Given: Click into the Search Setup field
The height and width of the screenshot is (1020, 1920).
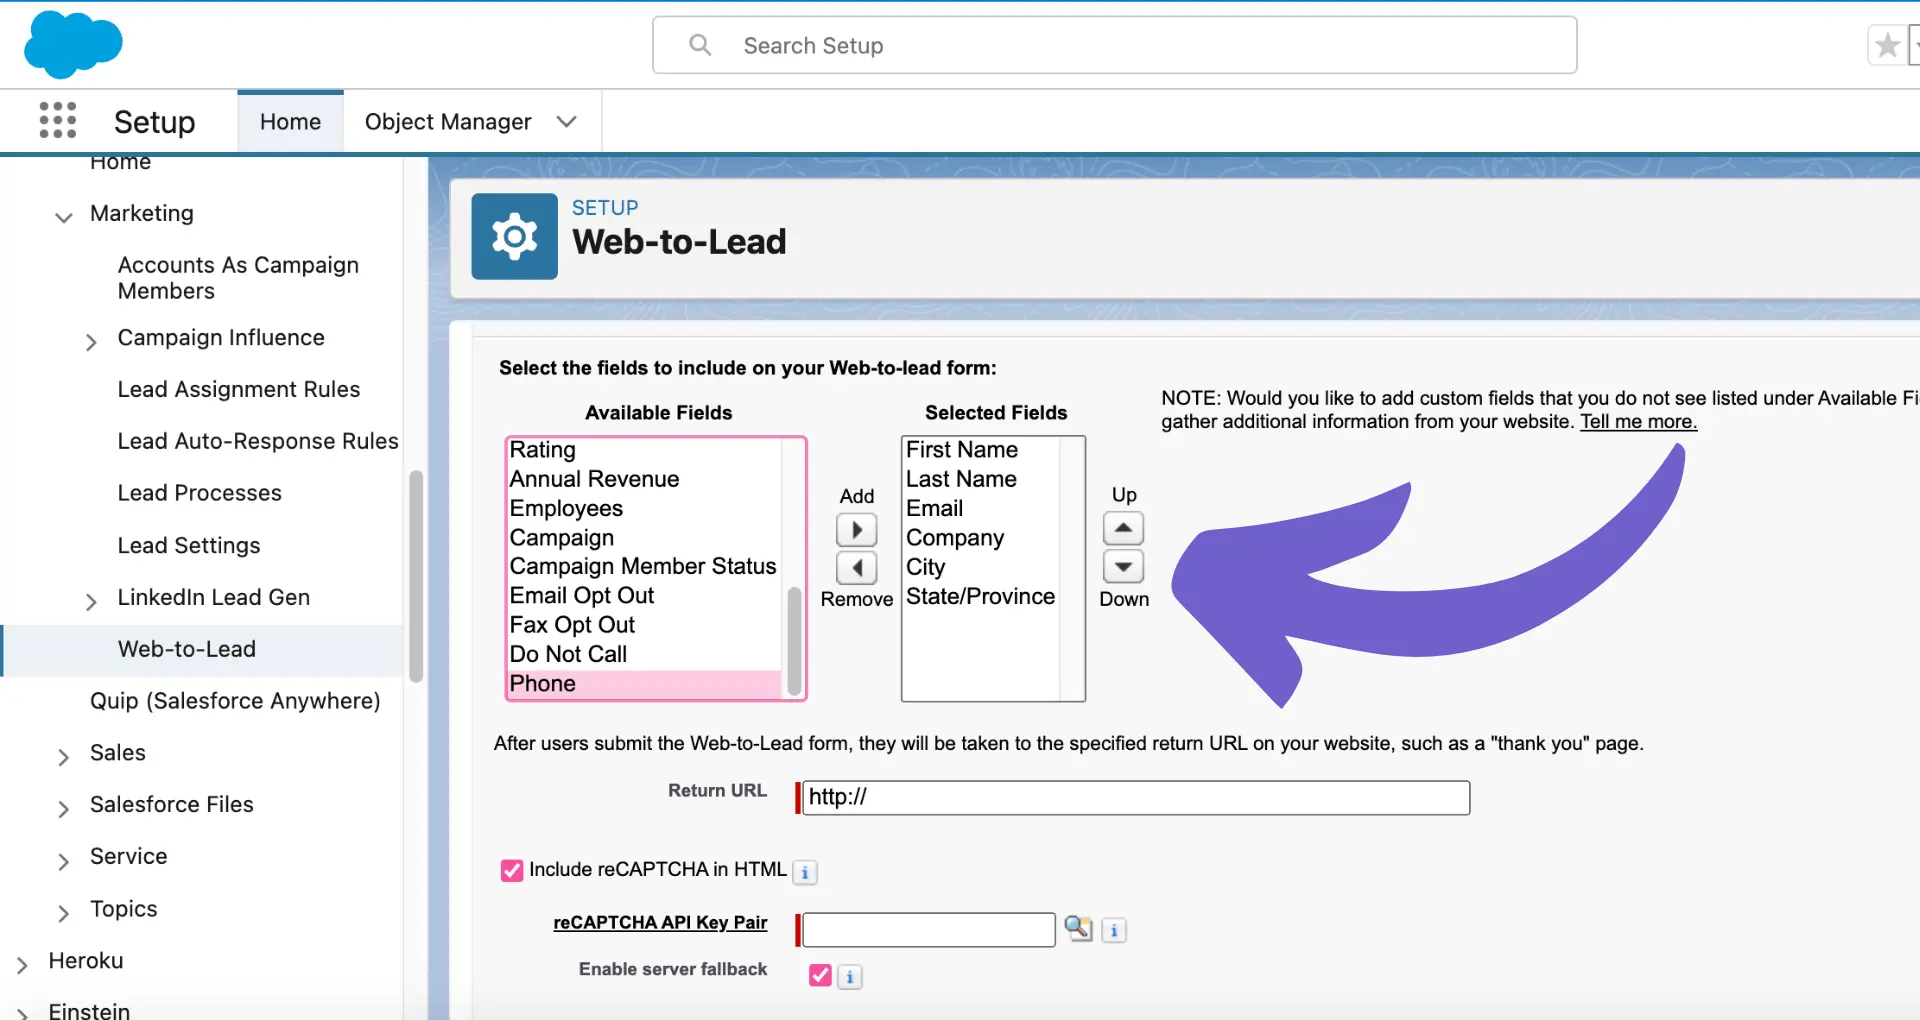Looking at the screenshot, I should coord(1115,45).
